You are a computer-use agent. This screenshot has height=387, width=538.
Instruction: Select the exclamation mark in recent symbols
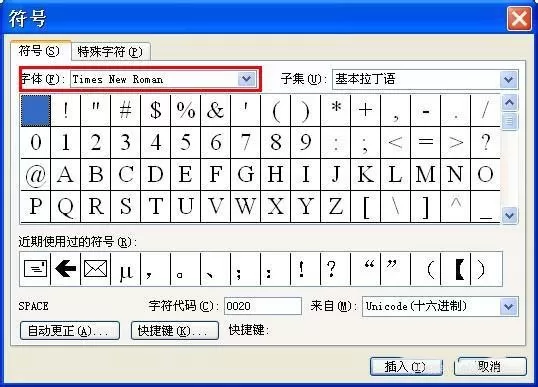[305, 269]
